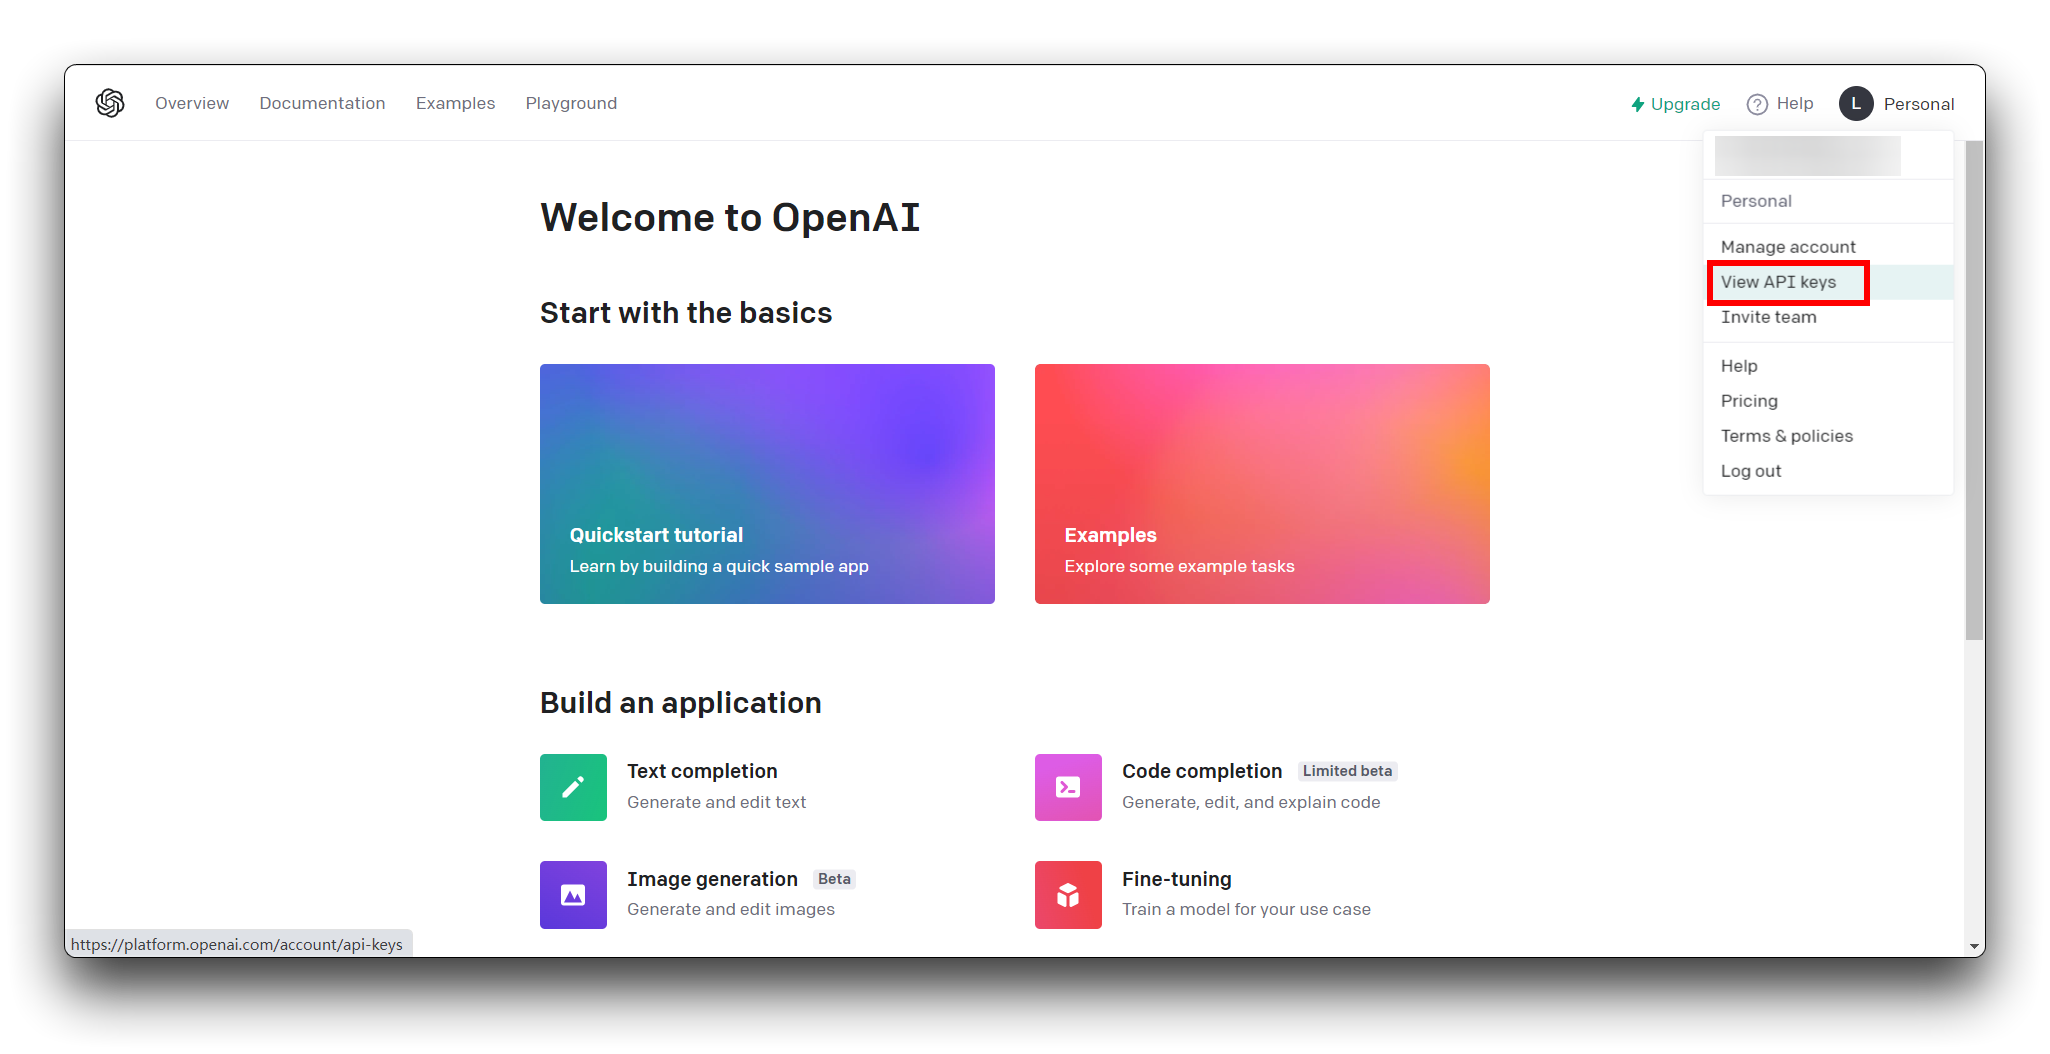The width and height of the screenshot is (2050, 1054).
Task: Open Terms & policies menu entry
Action: (x=1828, y=436)
